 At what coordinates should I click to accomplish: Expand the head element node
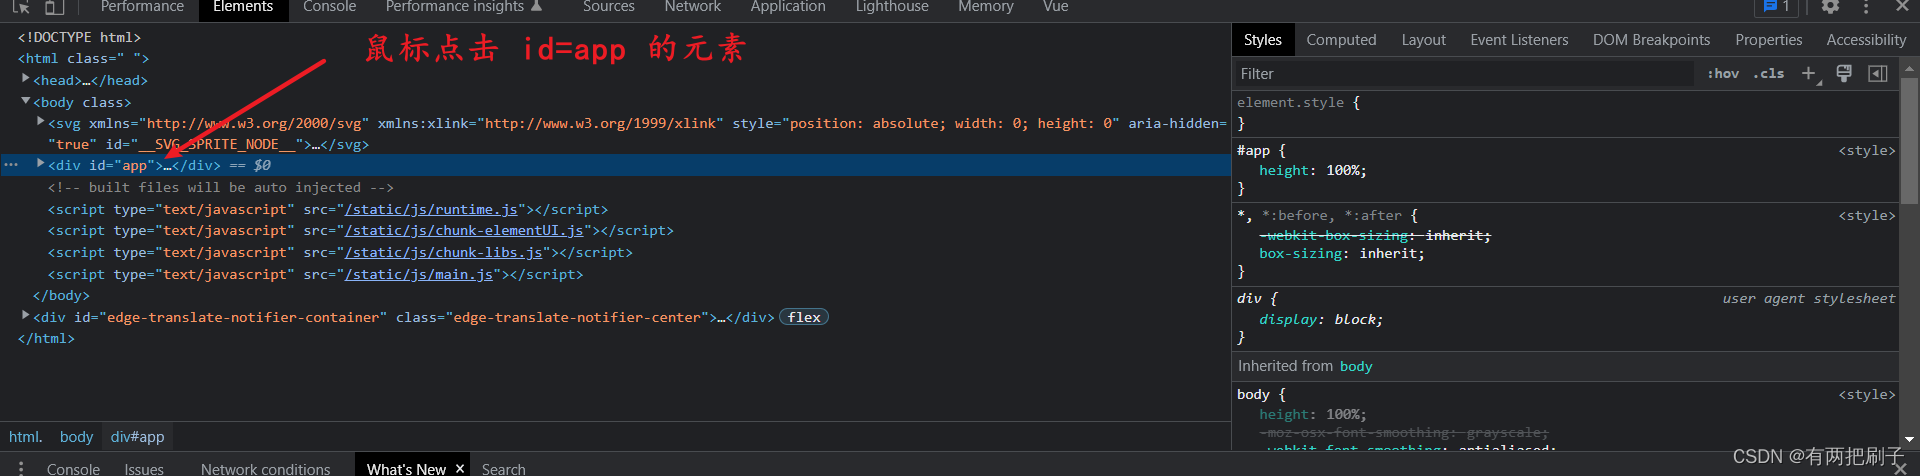point(26,79)
